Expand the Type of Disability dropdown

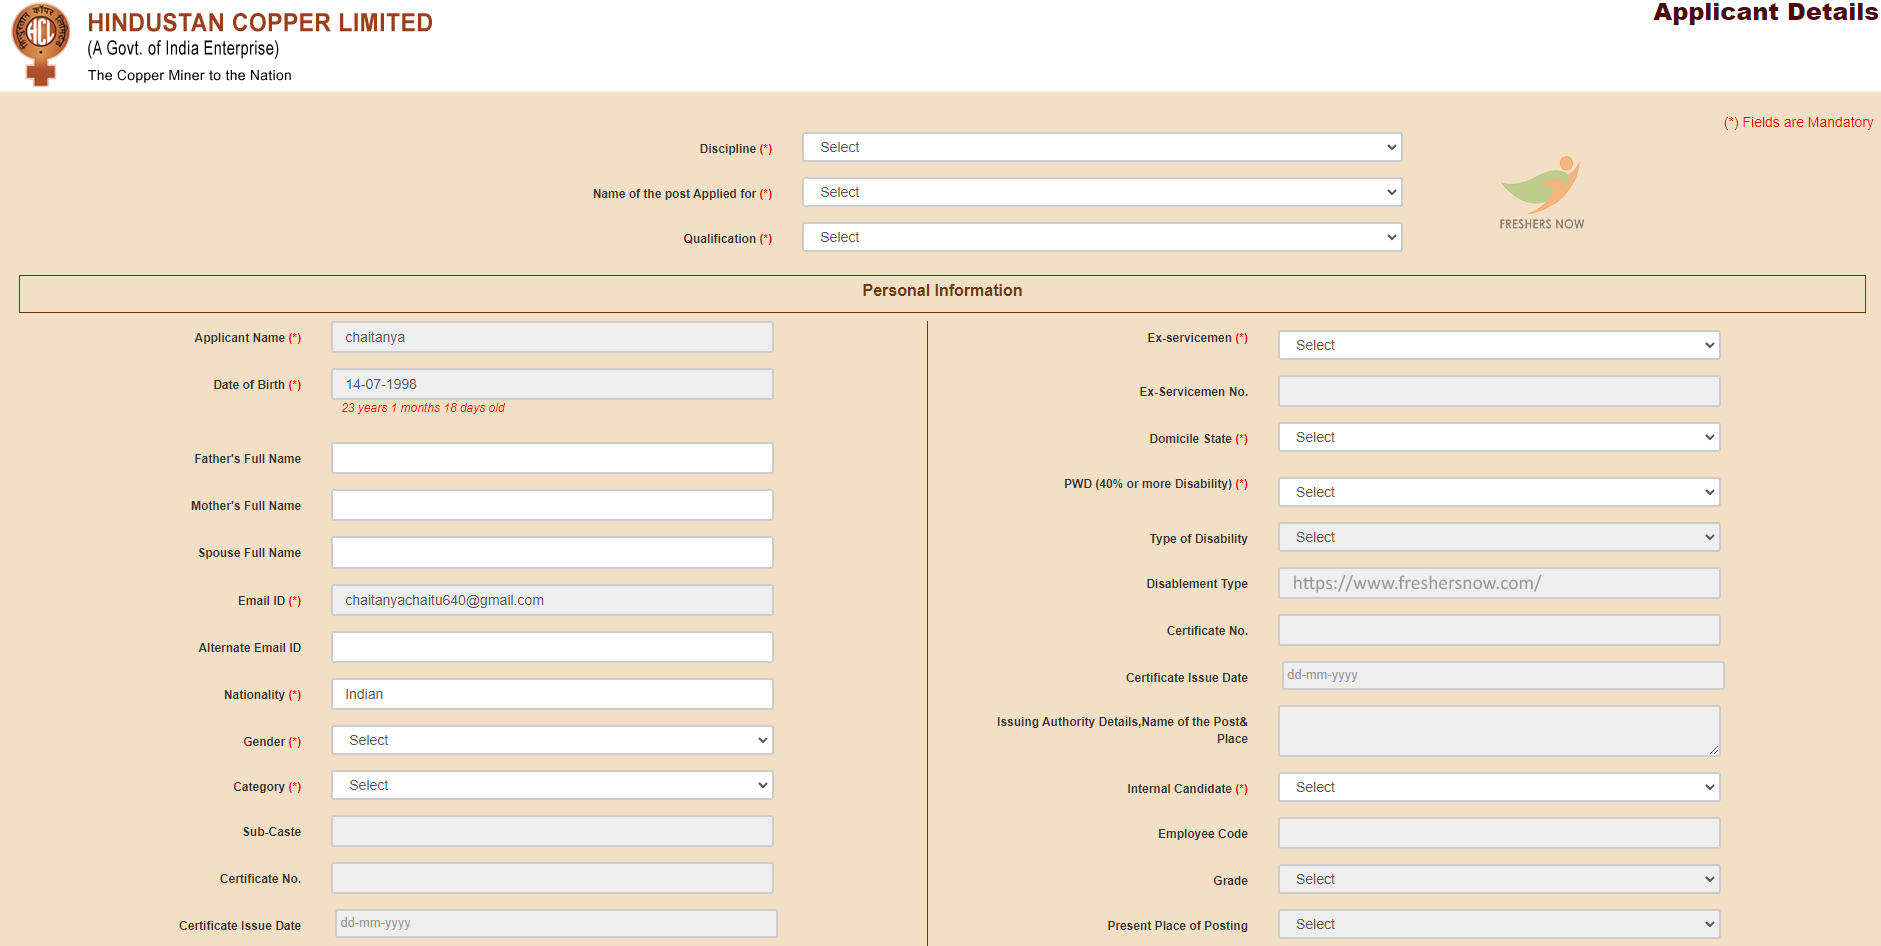[x=1499, y=537]
